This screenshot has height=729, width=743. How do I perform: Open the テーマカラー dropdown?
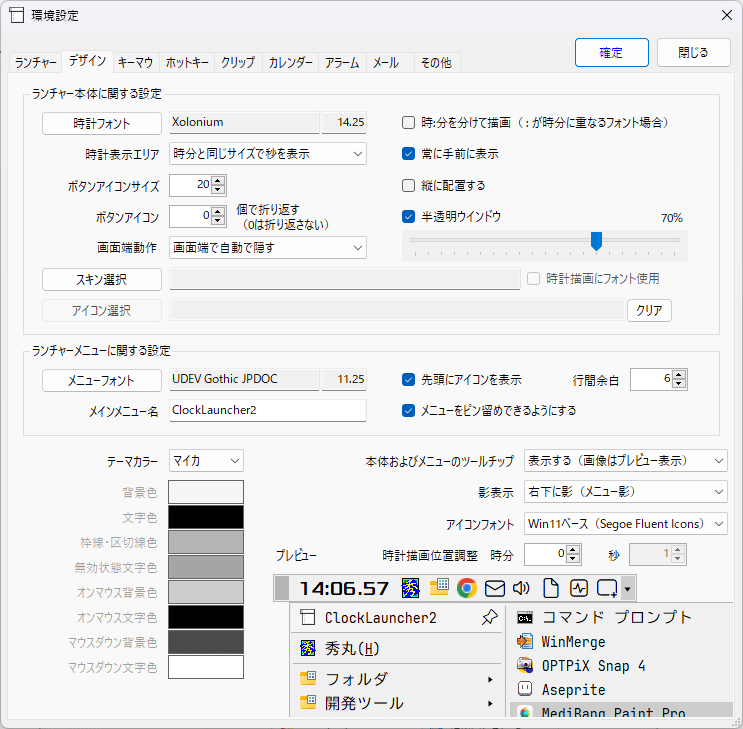pyautogui.click(x=206, y=461)
